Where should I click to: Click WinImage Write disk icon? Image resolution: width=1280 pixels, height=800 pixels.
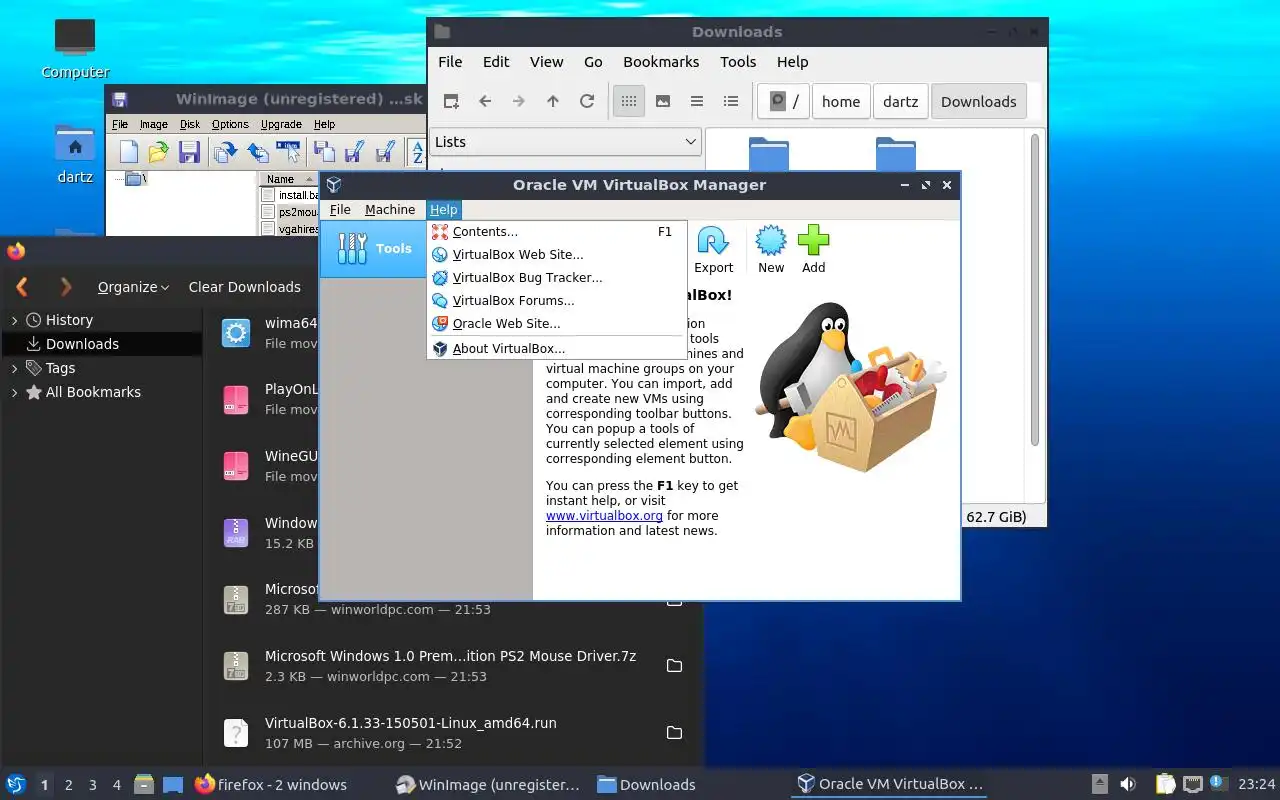pyautogui.click(x=353, y=152)
